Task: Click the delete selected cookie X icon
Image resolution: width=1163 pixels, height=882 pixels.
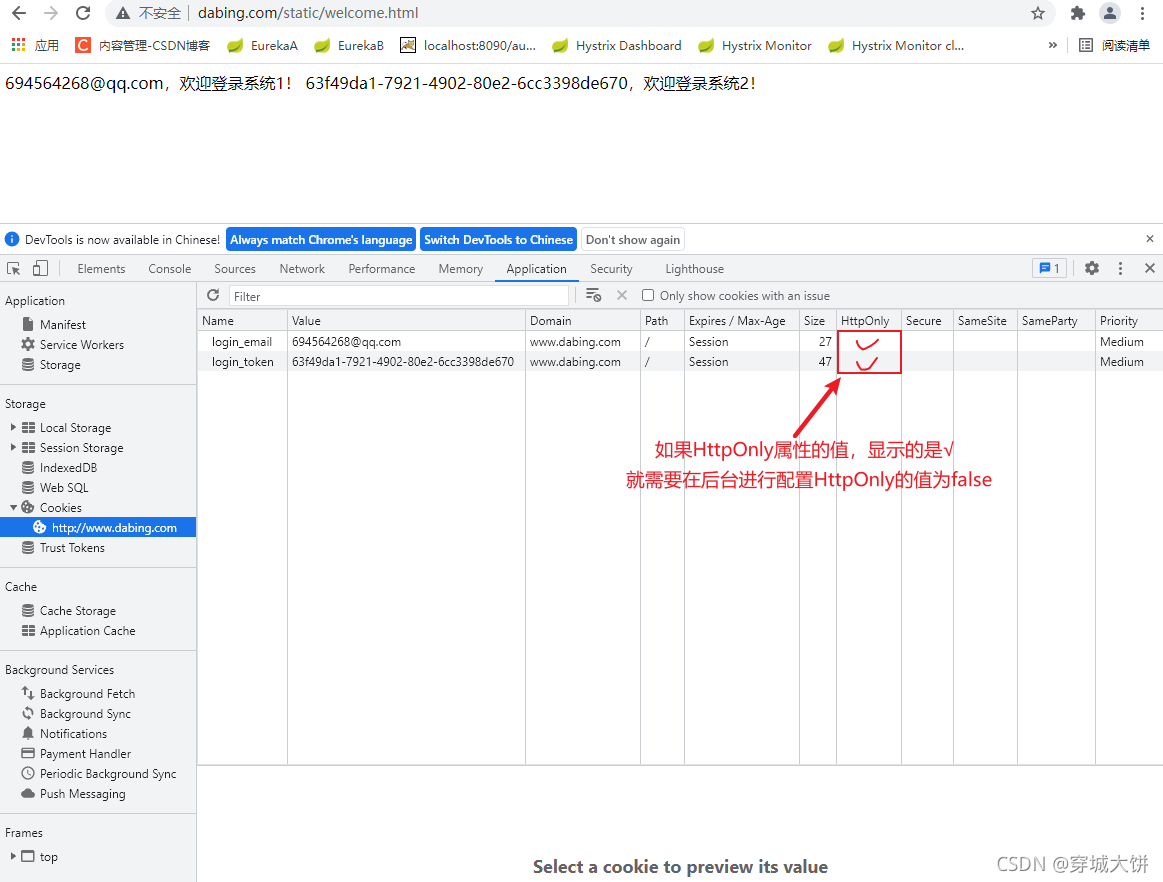Action: pyautogui.click(x=622, y=295)
